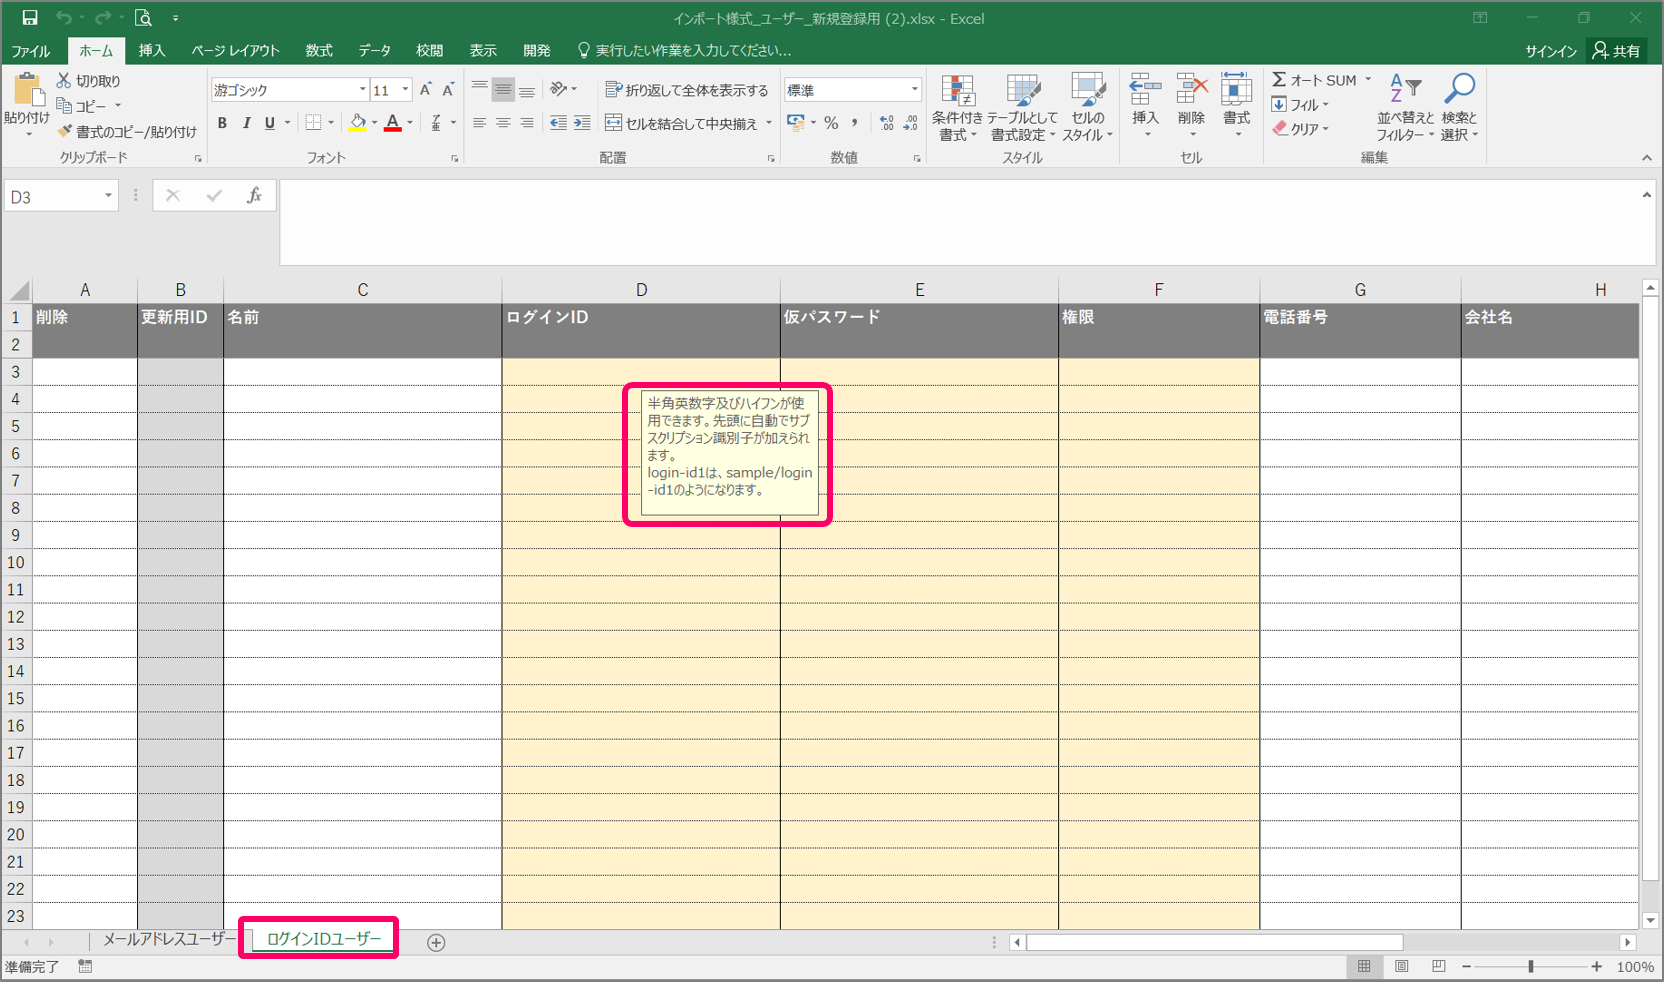The height and width of the screenshot is (982, 1664).
Task: Click the zoom slider handle
Action: pyautogui.click(x=1530, y=966)
